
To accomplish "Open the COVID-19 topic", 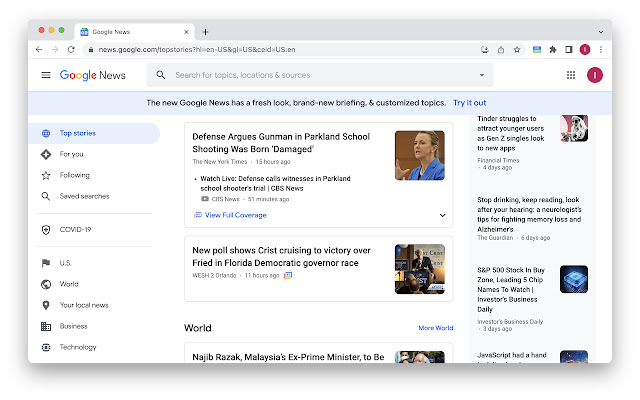I will click(x=75, y=229).
